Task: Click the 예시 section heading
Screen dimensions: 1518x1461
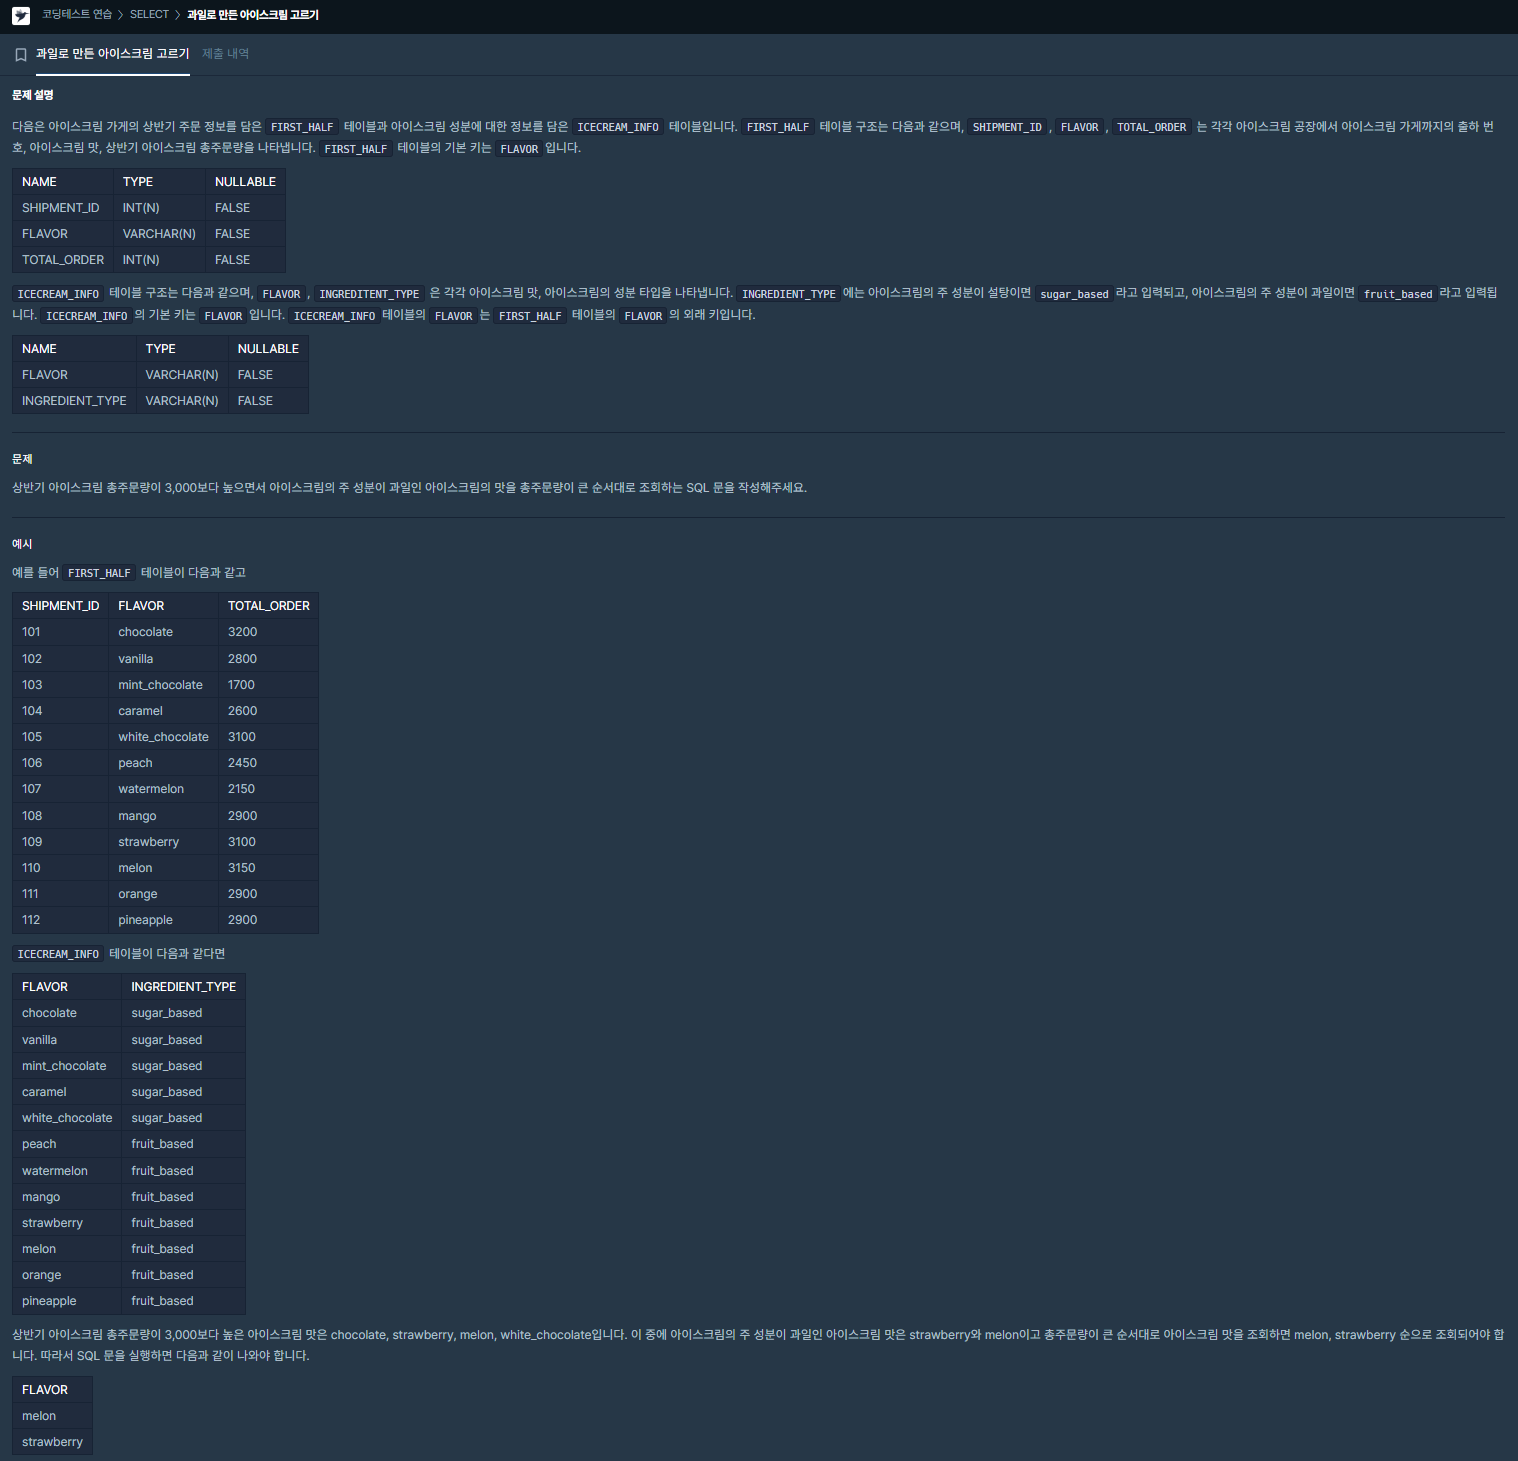Action: coord(22,544)
